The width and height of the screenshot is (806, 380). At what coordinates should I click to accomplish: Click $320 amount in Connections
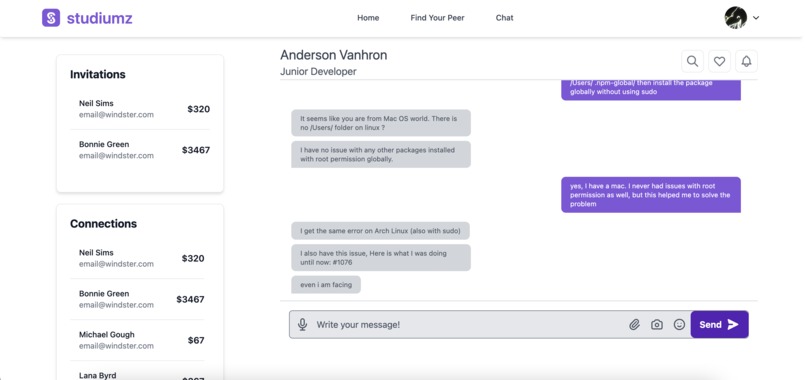[x=193, y=258]
